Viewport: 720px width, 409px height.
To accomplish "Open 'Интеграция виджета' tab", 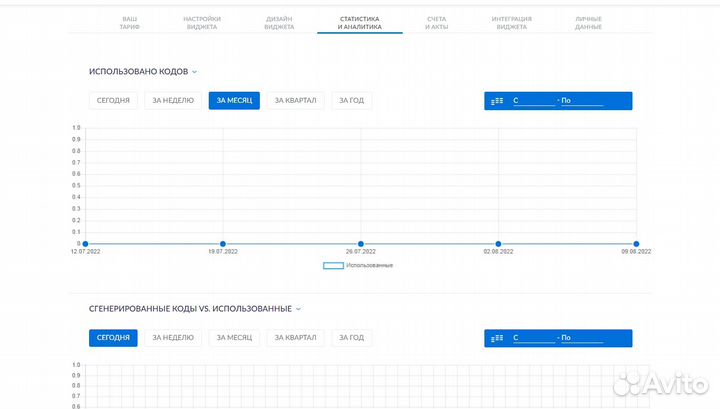I will [512, 23].
